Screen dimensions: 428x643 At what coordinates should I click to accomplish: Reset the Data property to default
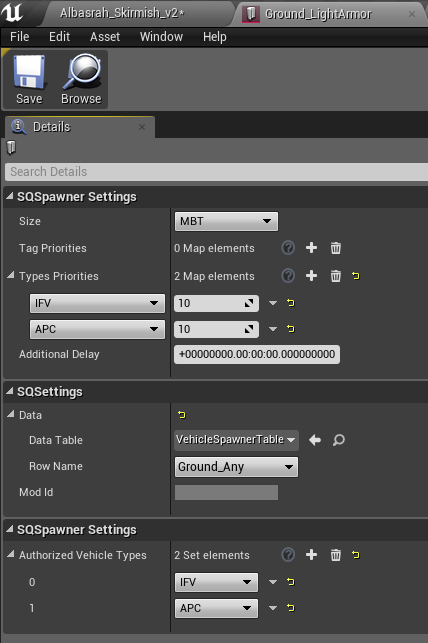[x=182, y=415]
